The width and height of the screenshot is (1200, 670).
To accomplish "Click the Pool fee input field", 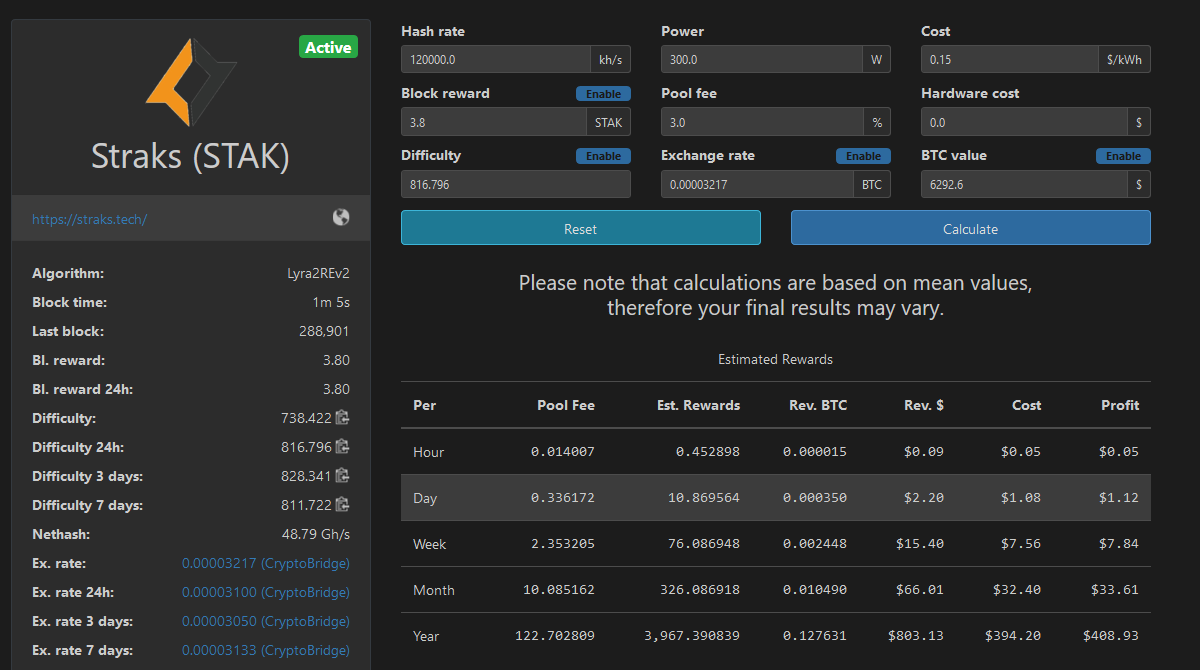I will coord(761,121).
